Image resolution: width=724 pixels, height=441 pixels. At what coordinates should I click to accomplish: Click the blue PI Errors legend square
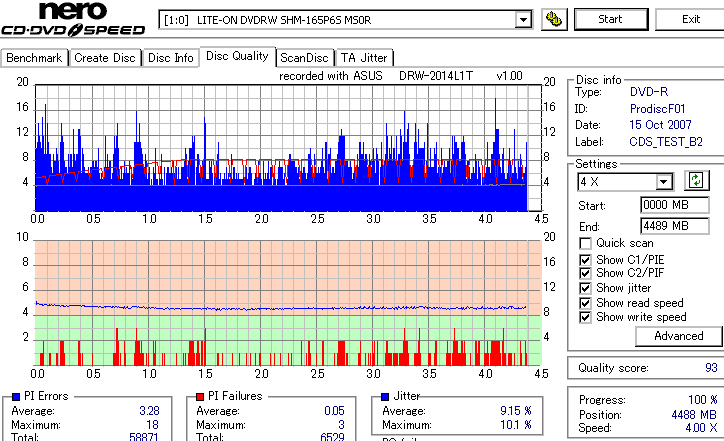tap(16, 396)
